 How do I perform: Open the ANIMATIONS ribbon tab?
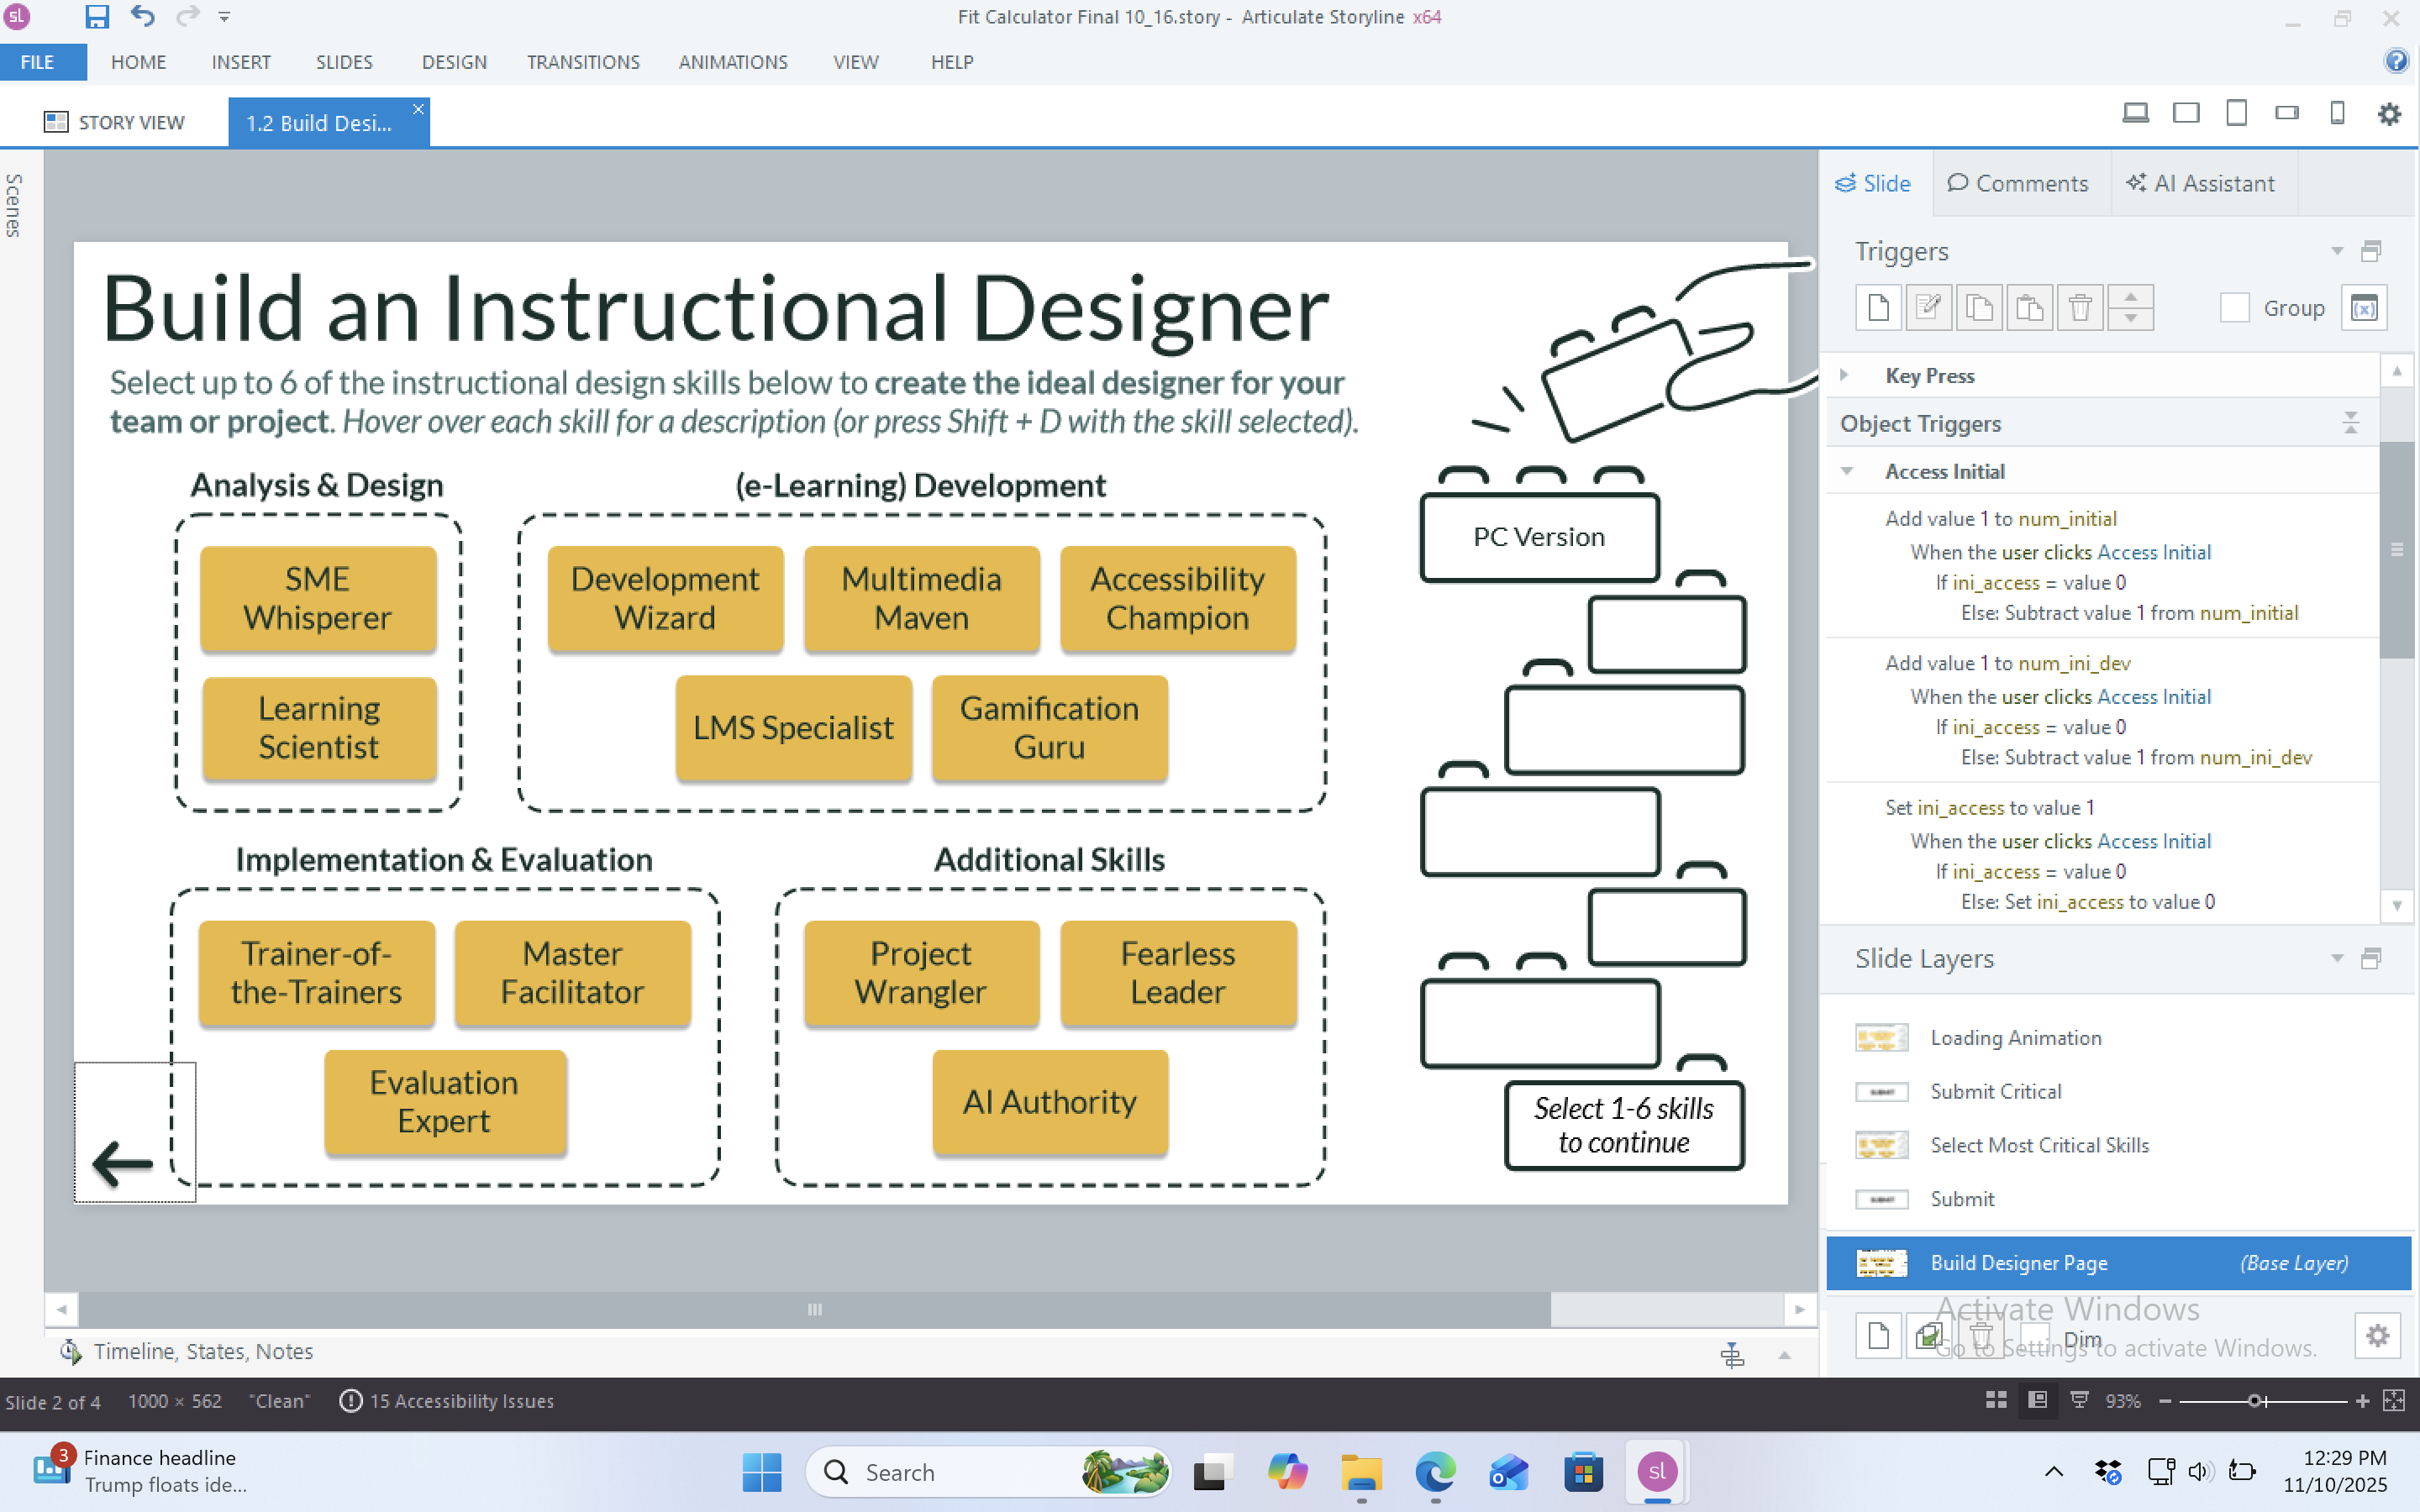733,62
